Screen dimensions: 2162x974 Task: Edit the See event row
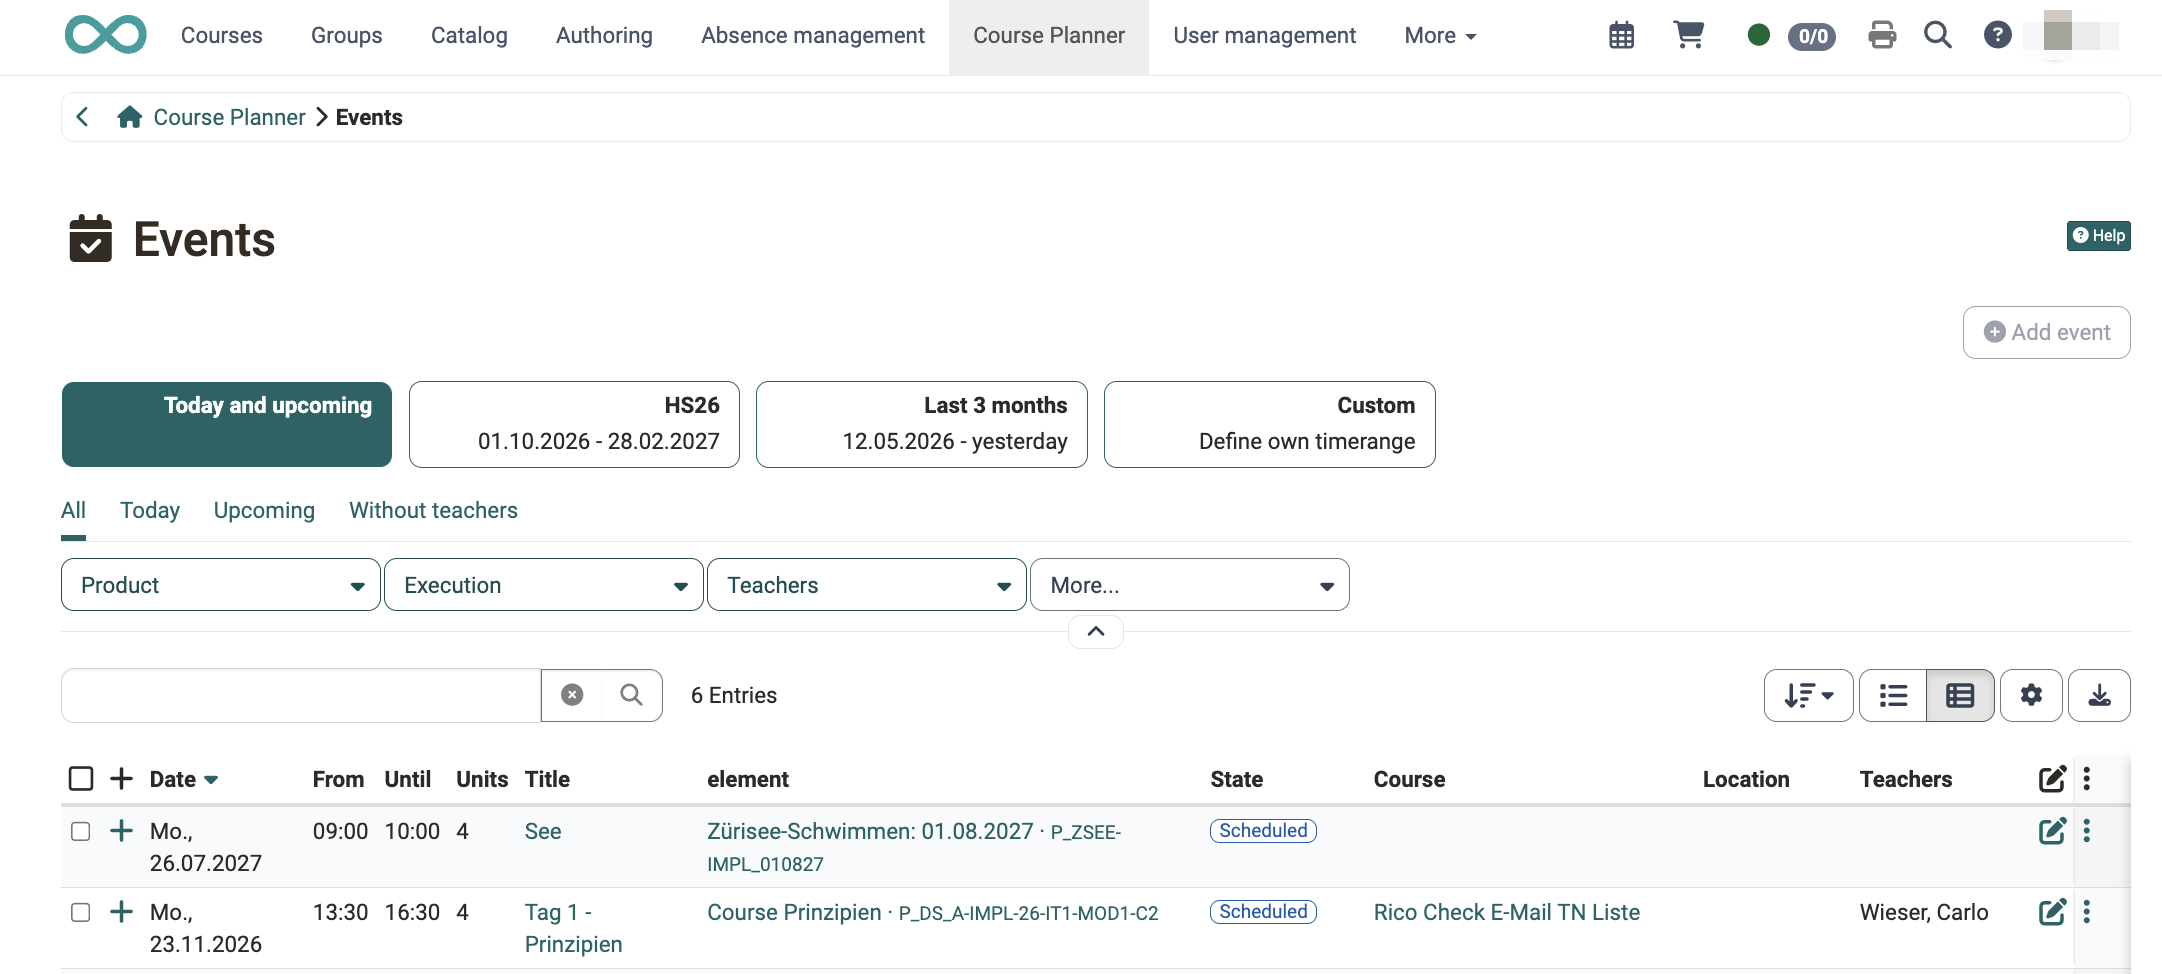(2052, 831)
